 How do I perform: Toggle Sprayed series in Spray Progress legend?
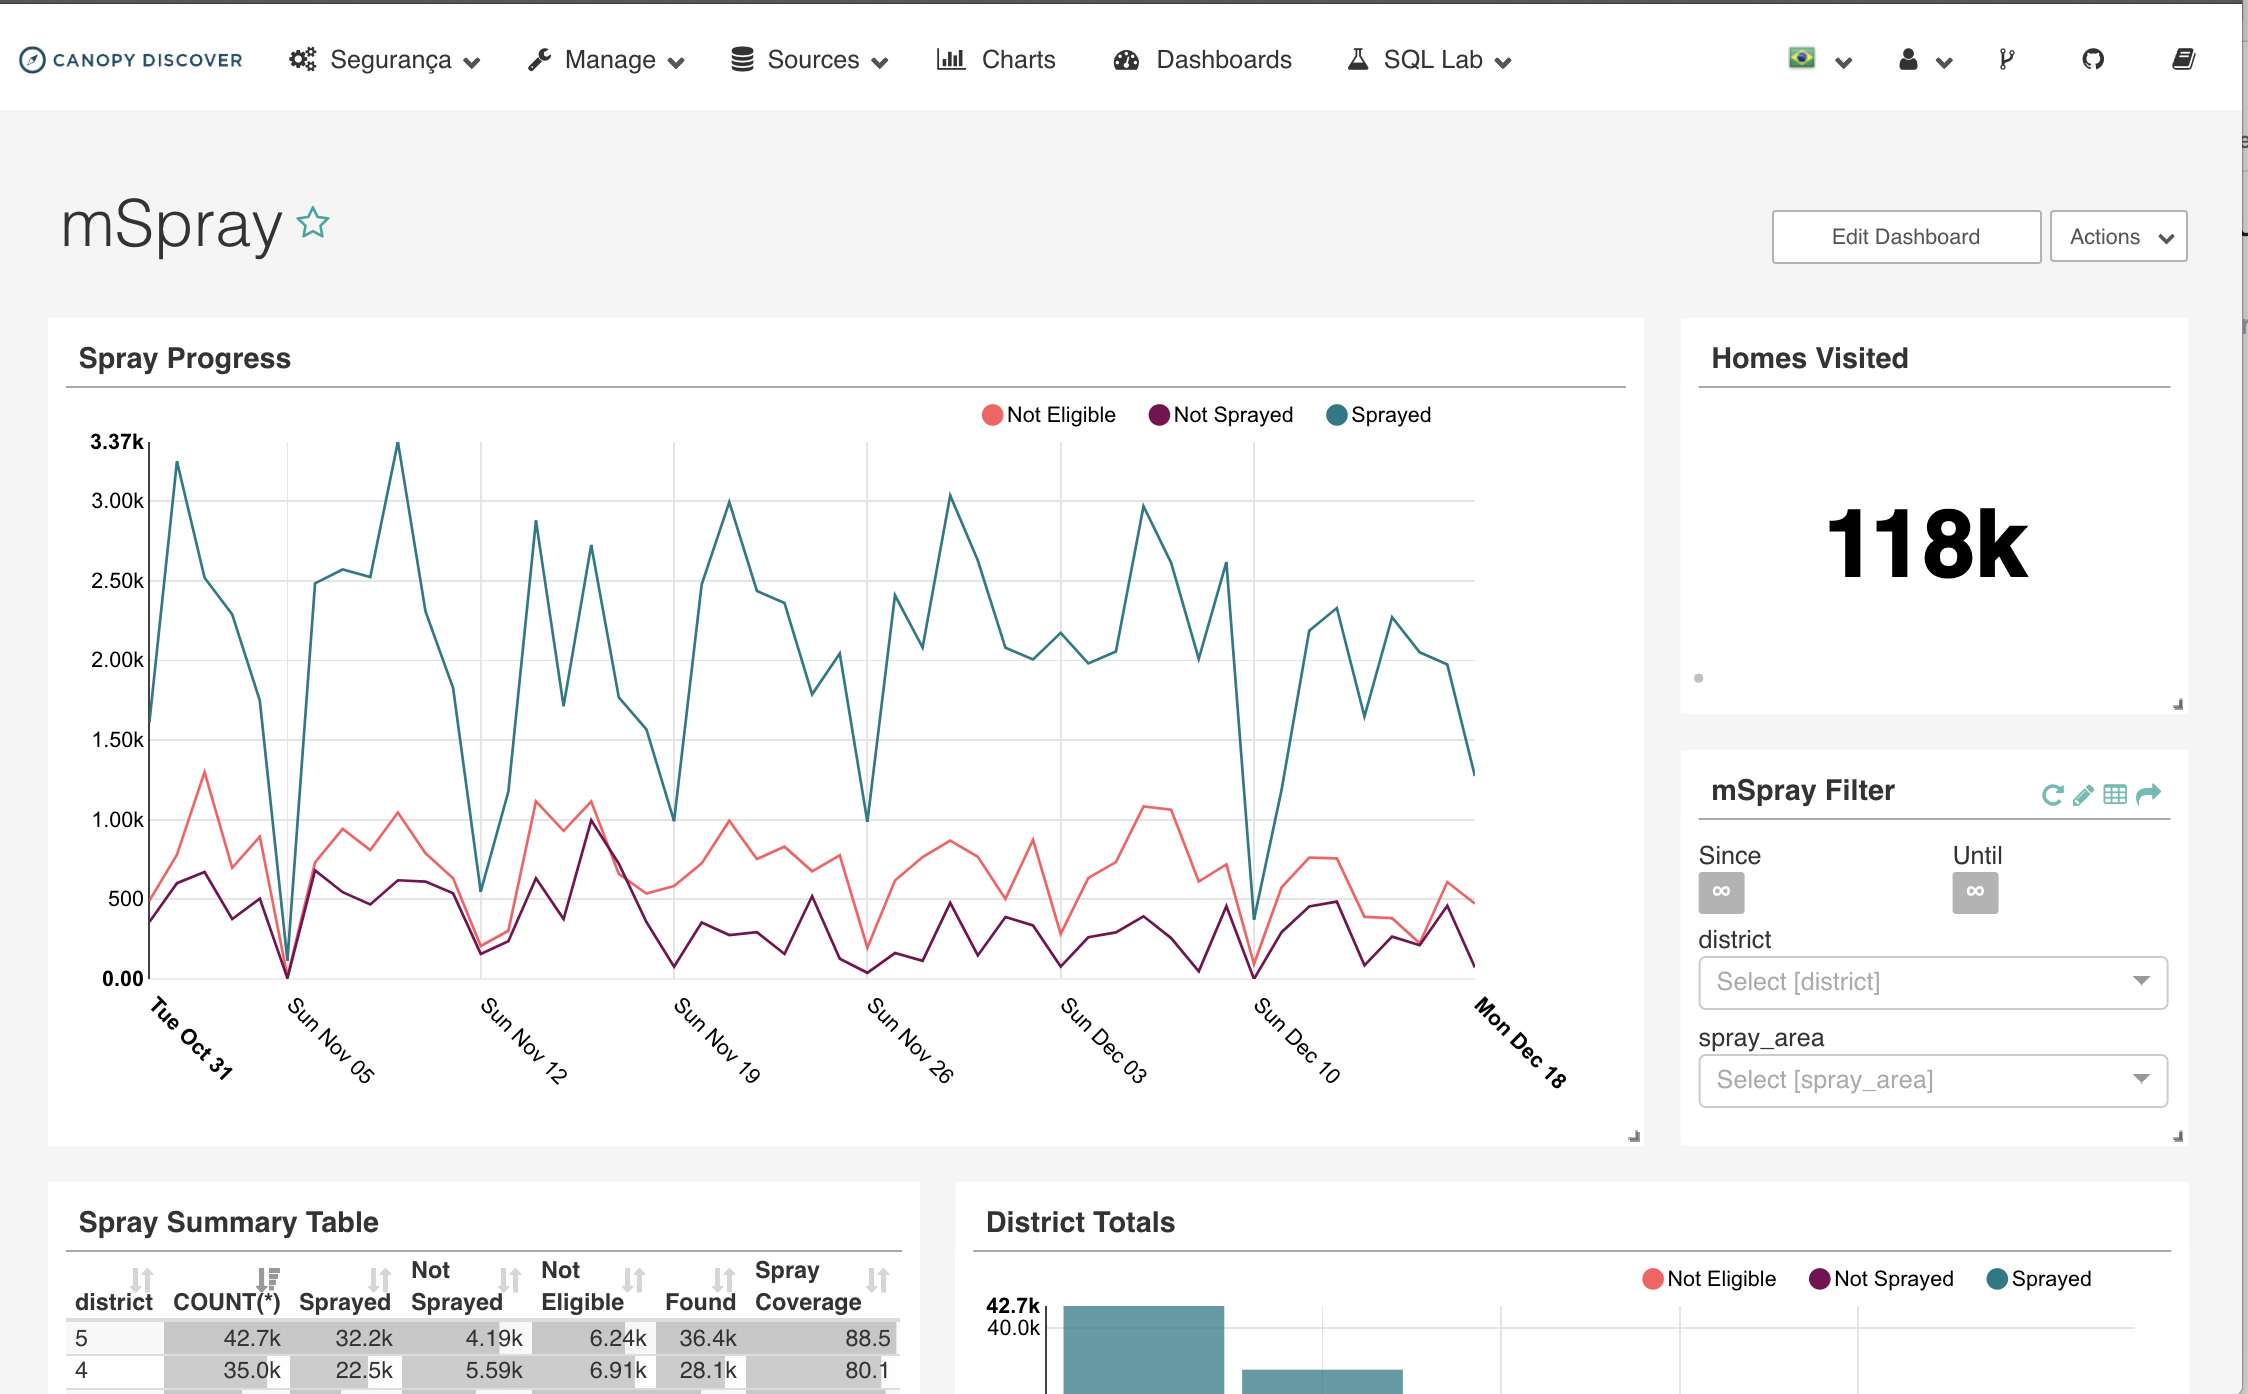tap(1378, 415)
